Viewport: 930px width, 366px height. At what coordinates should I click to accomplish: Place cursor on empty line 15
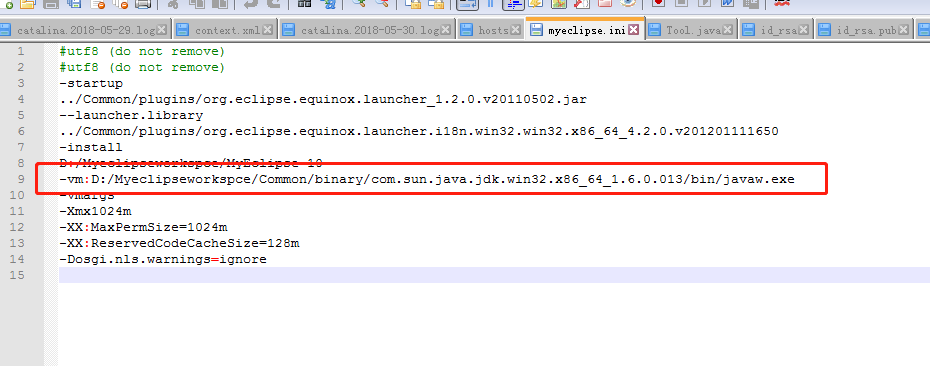(494, 275)
